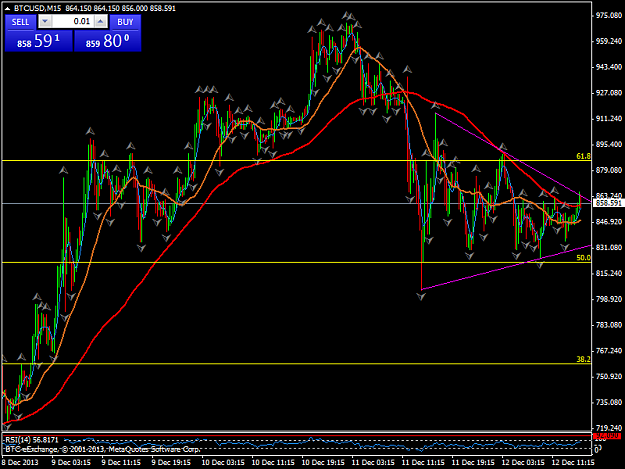
Task: Click the 9 Dec 03:15 time label
Action: (x=71, y=462)
